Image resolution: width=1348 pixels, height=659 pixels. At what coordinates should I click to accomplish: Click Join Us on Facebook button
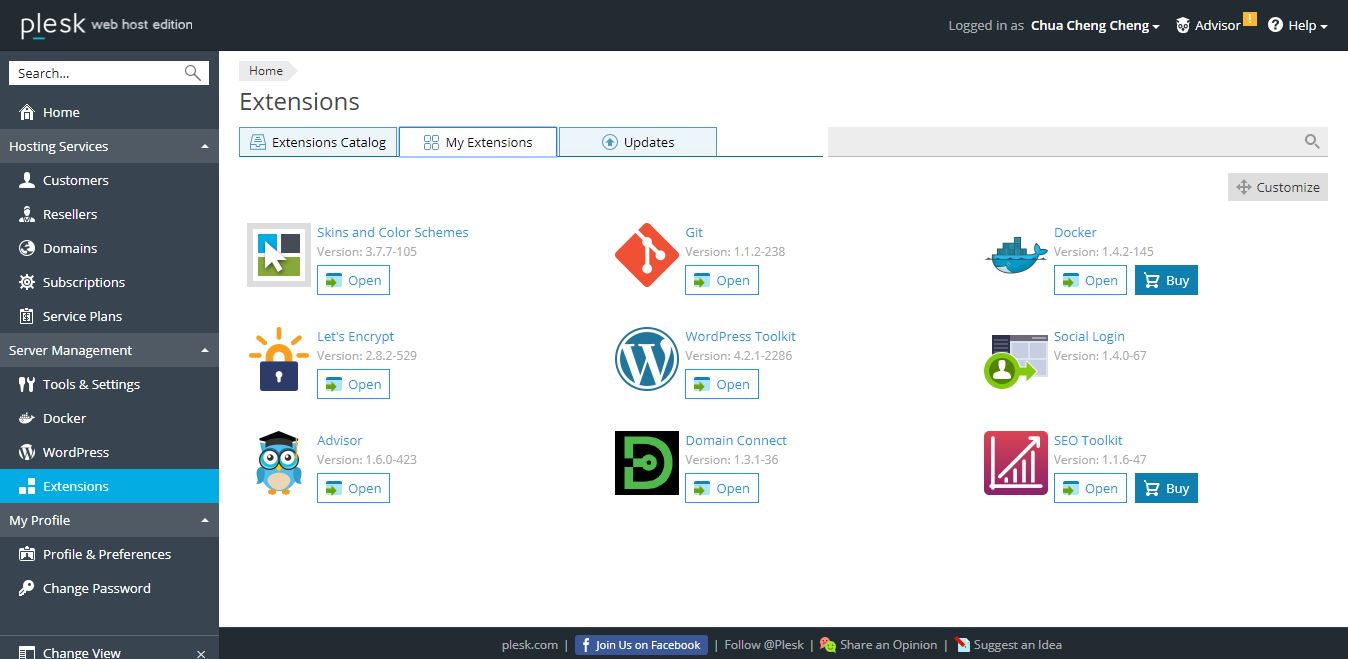coord(641,645)
